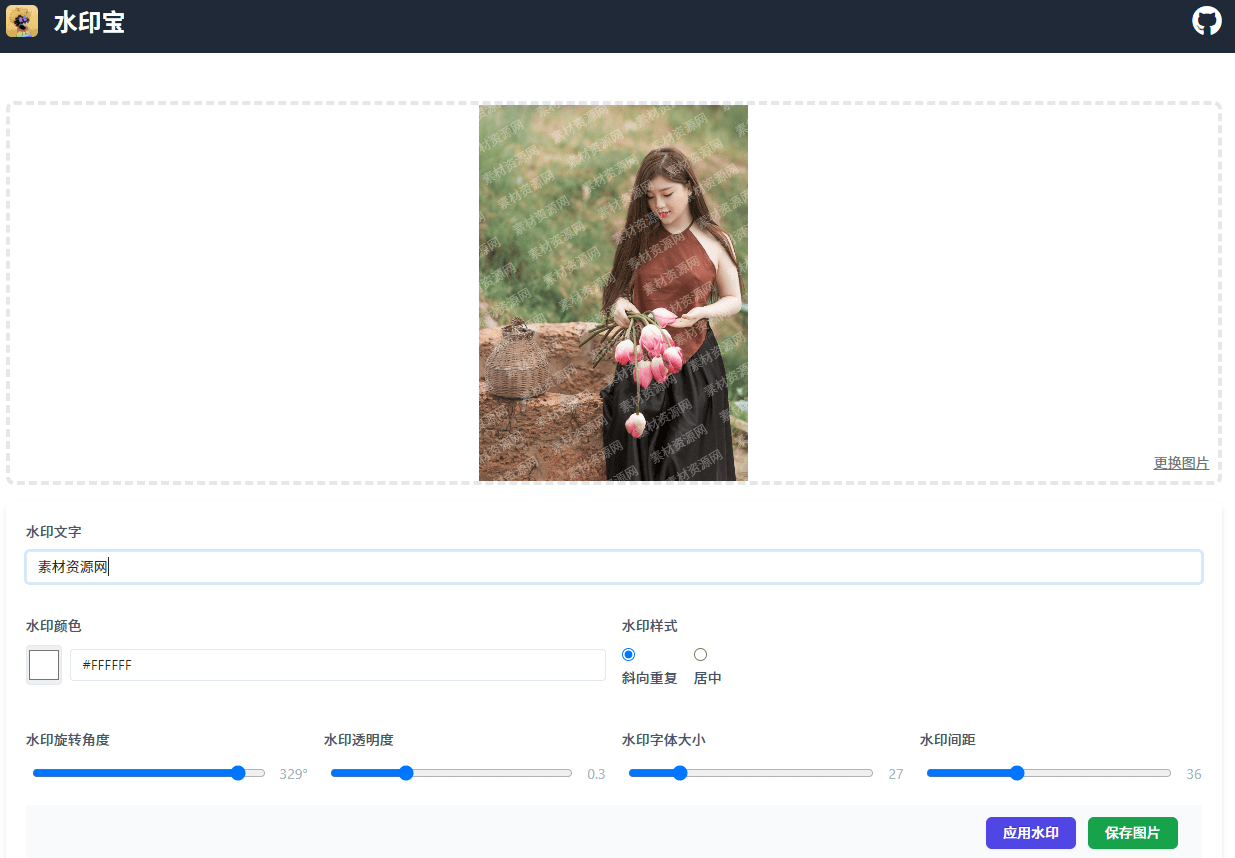Image resolution: width=1235 pixels, height=858 pixels.
Task: Focus the 水印文字 text input field
Action: pos(613,567)
